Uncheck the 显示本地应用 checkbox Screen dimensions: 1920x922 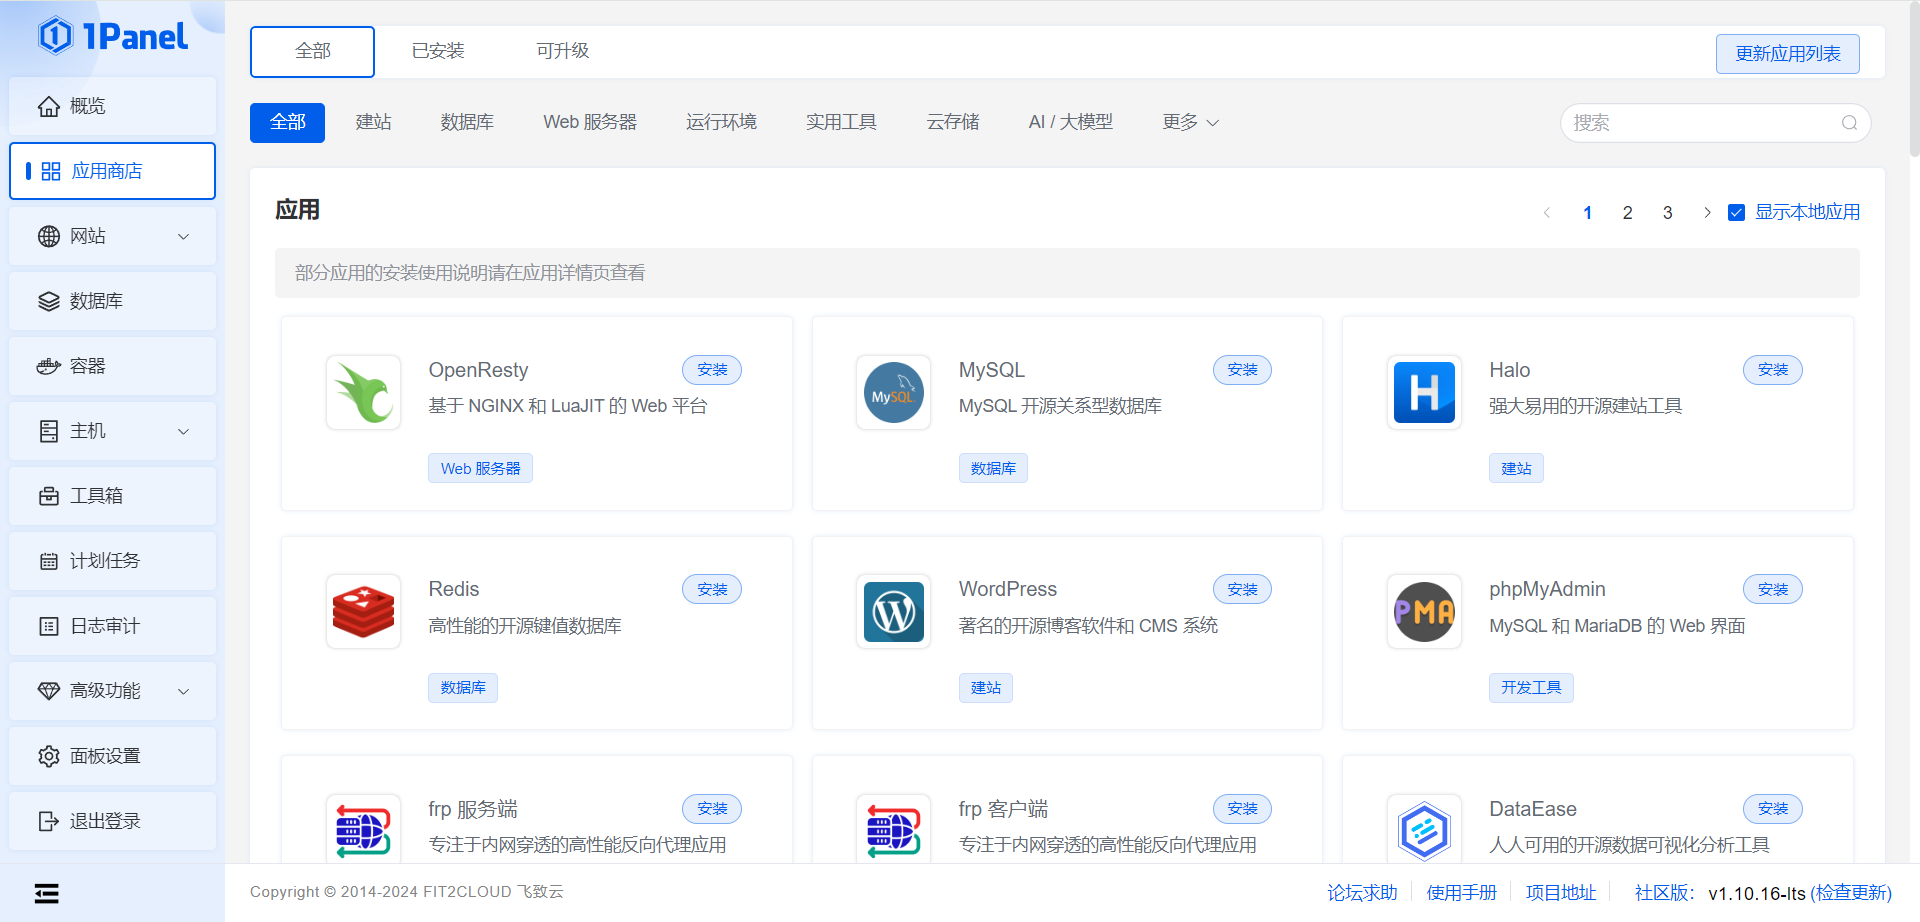click(1737, 213)
